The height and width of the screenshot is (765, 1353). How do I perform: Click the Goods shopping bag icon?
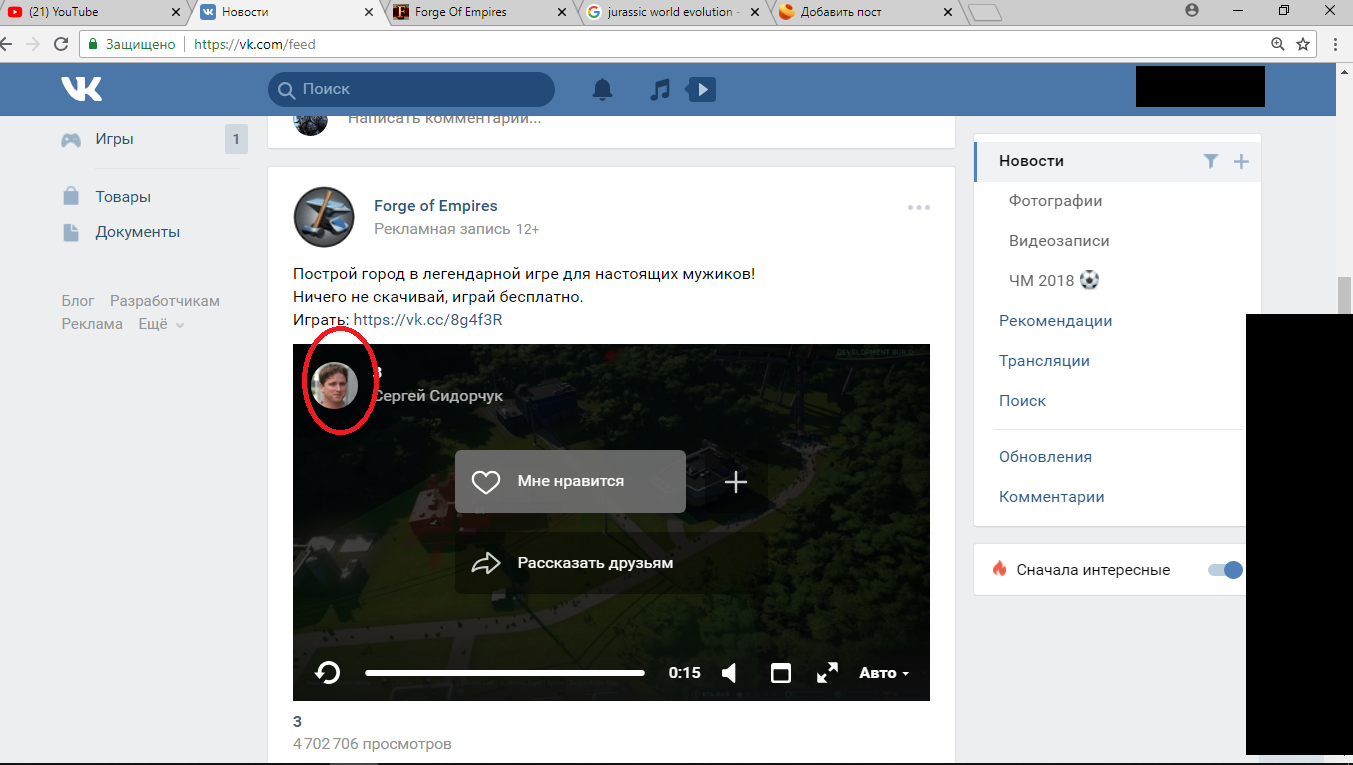[71, 197]
